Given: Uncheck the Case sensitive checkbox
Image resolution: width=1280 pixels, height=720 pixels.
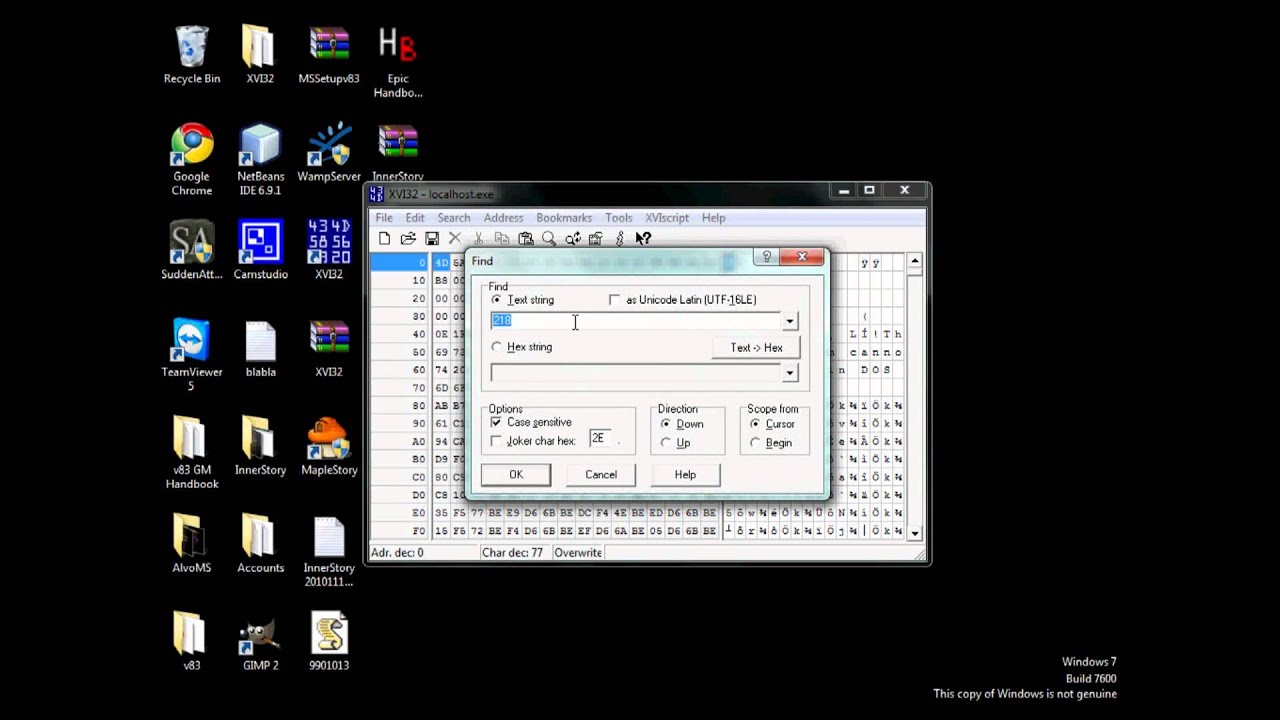Looking at the screenshot, I should coord(497,422).
